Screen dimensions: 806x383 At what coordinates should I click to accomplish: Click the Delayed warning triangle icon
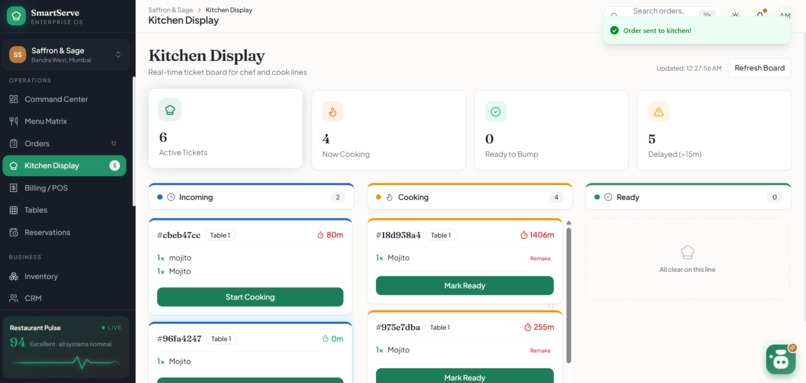pos(658,112)
